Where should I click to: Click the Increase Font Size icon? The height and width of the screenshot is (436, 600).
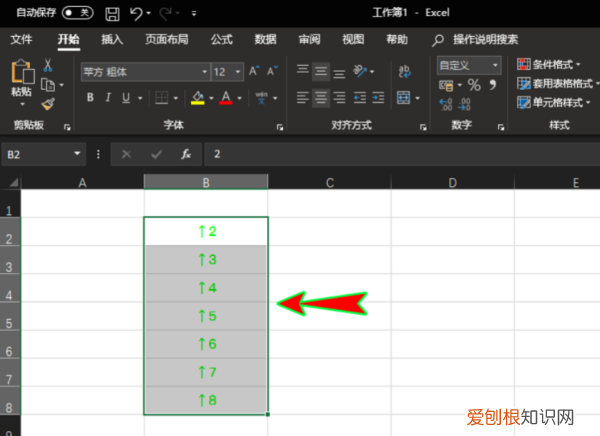coord(254,71)
